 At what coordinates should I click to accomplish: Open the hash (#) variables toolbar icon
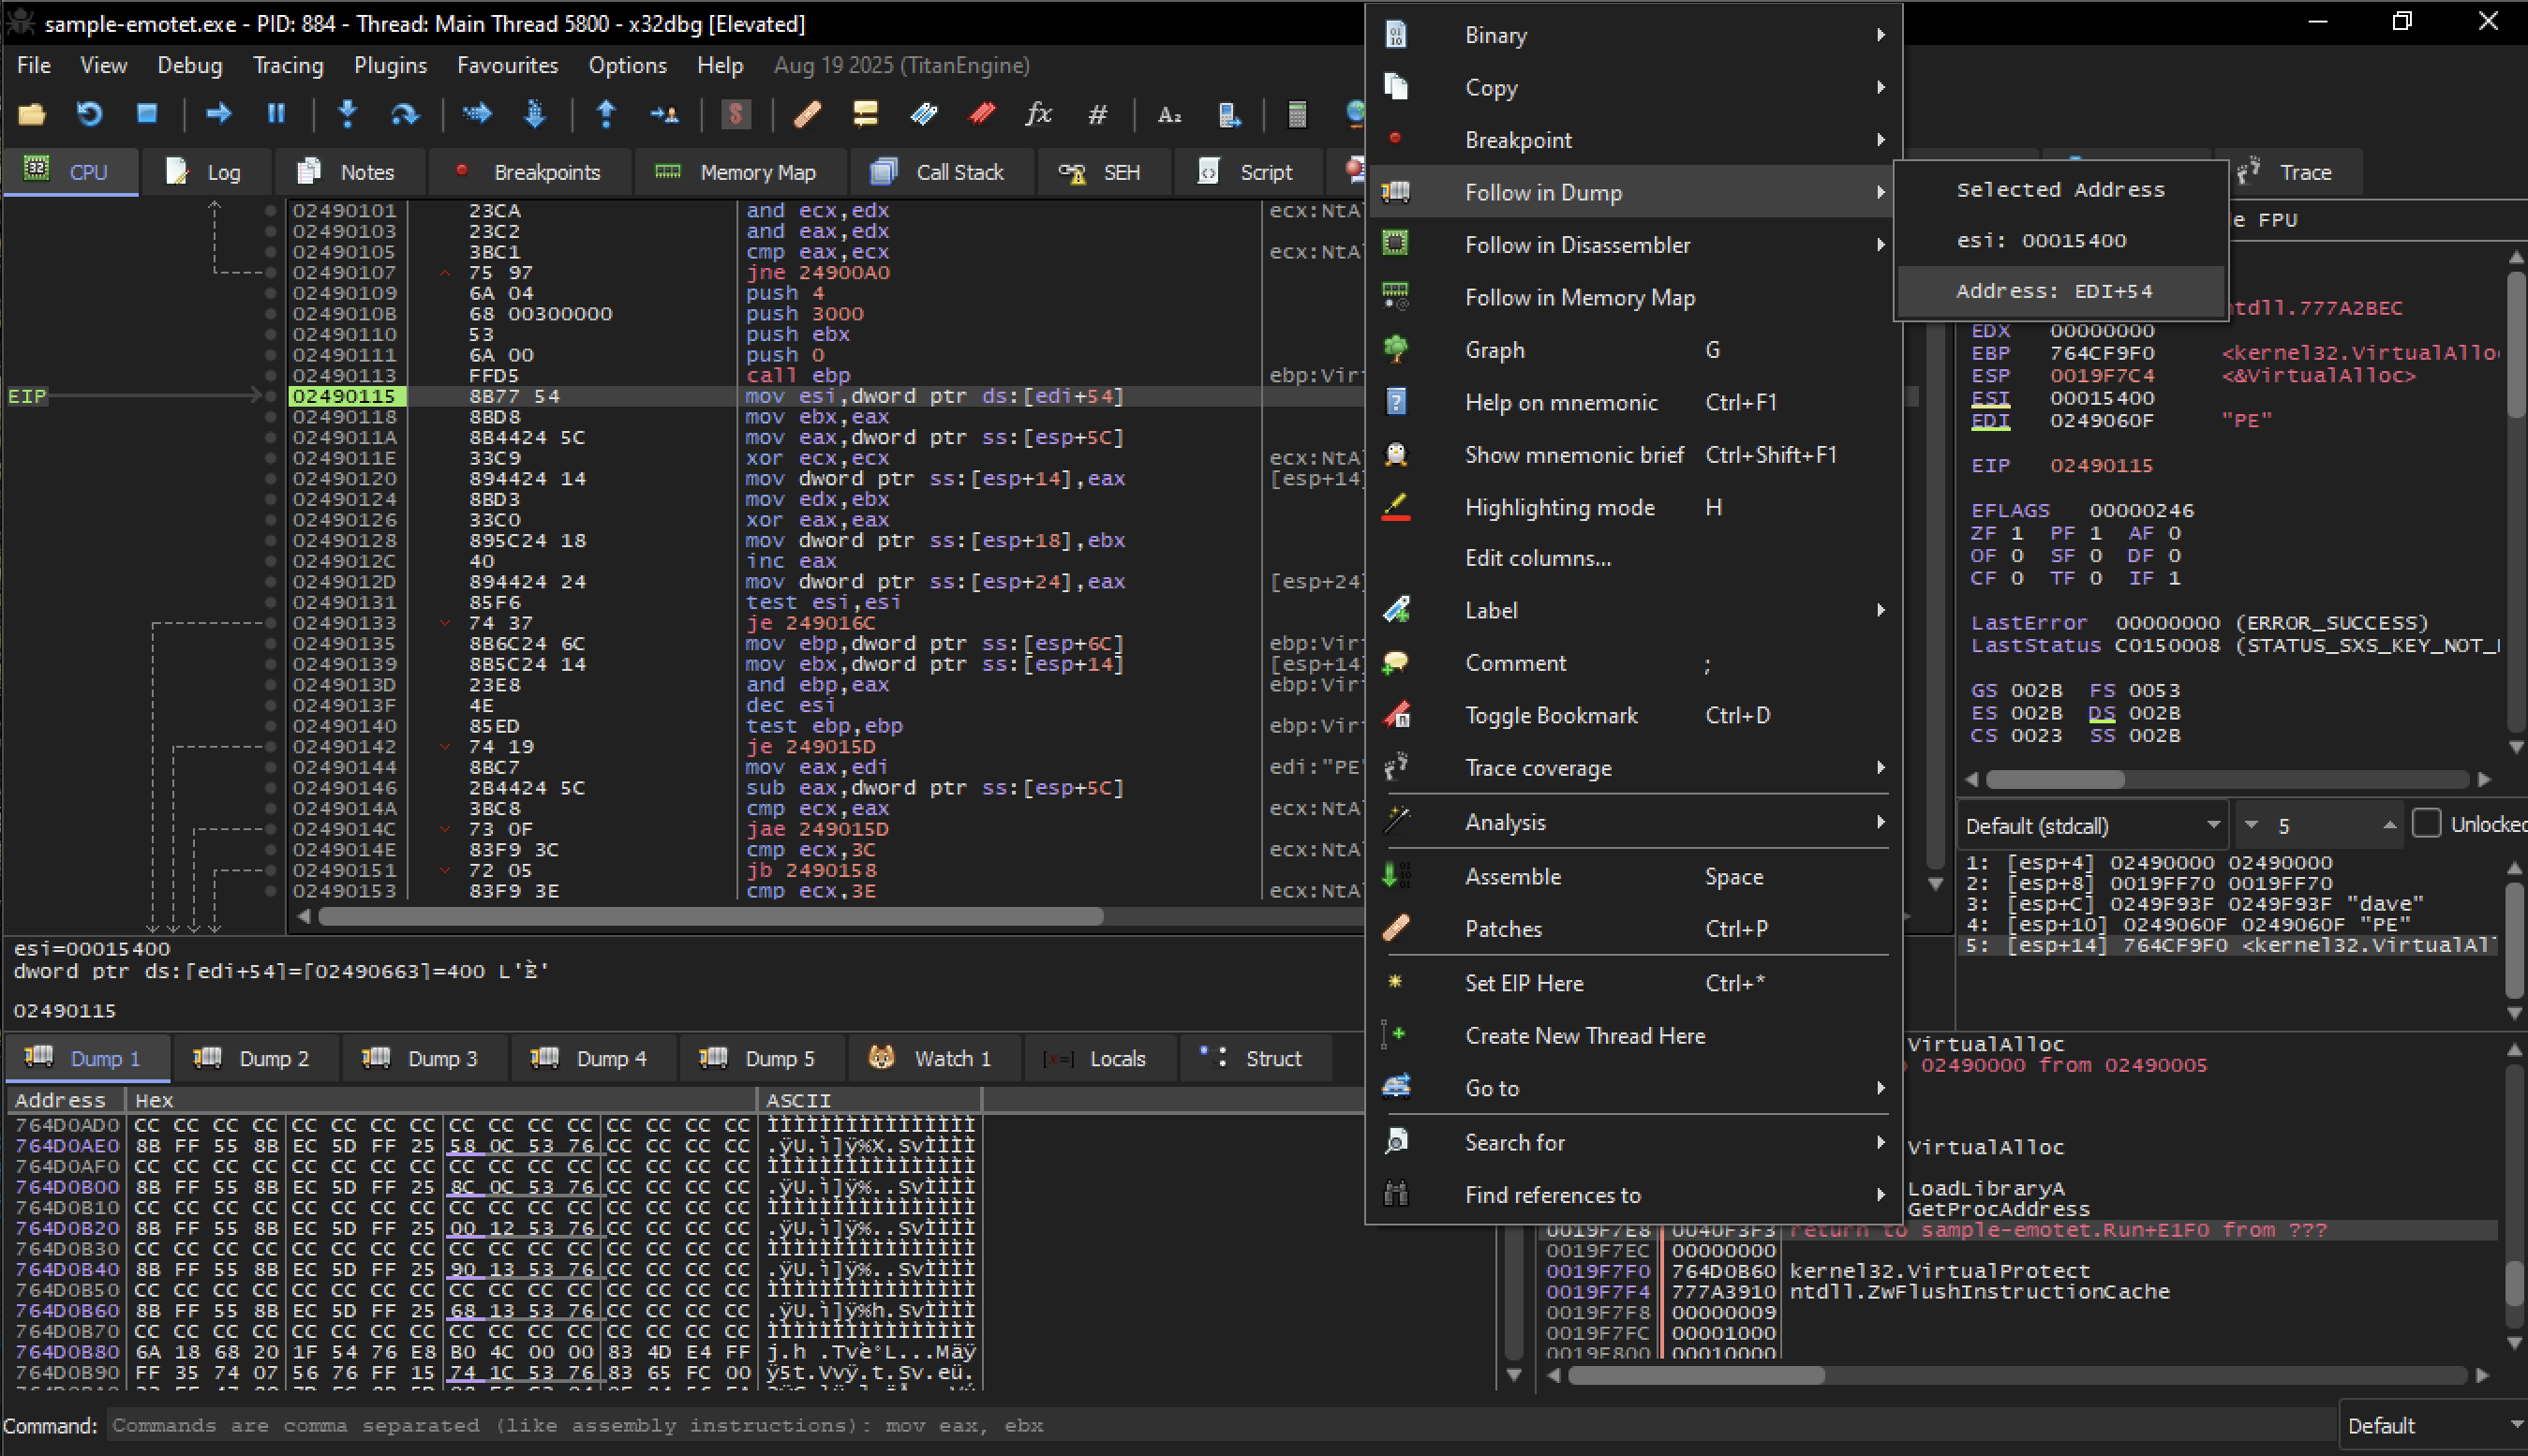tap(1097, 114)
